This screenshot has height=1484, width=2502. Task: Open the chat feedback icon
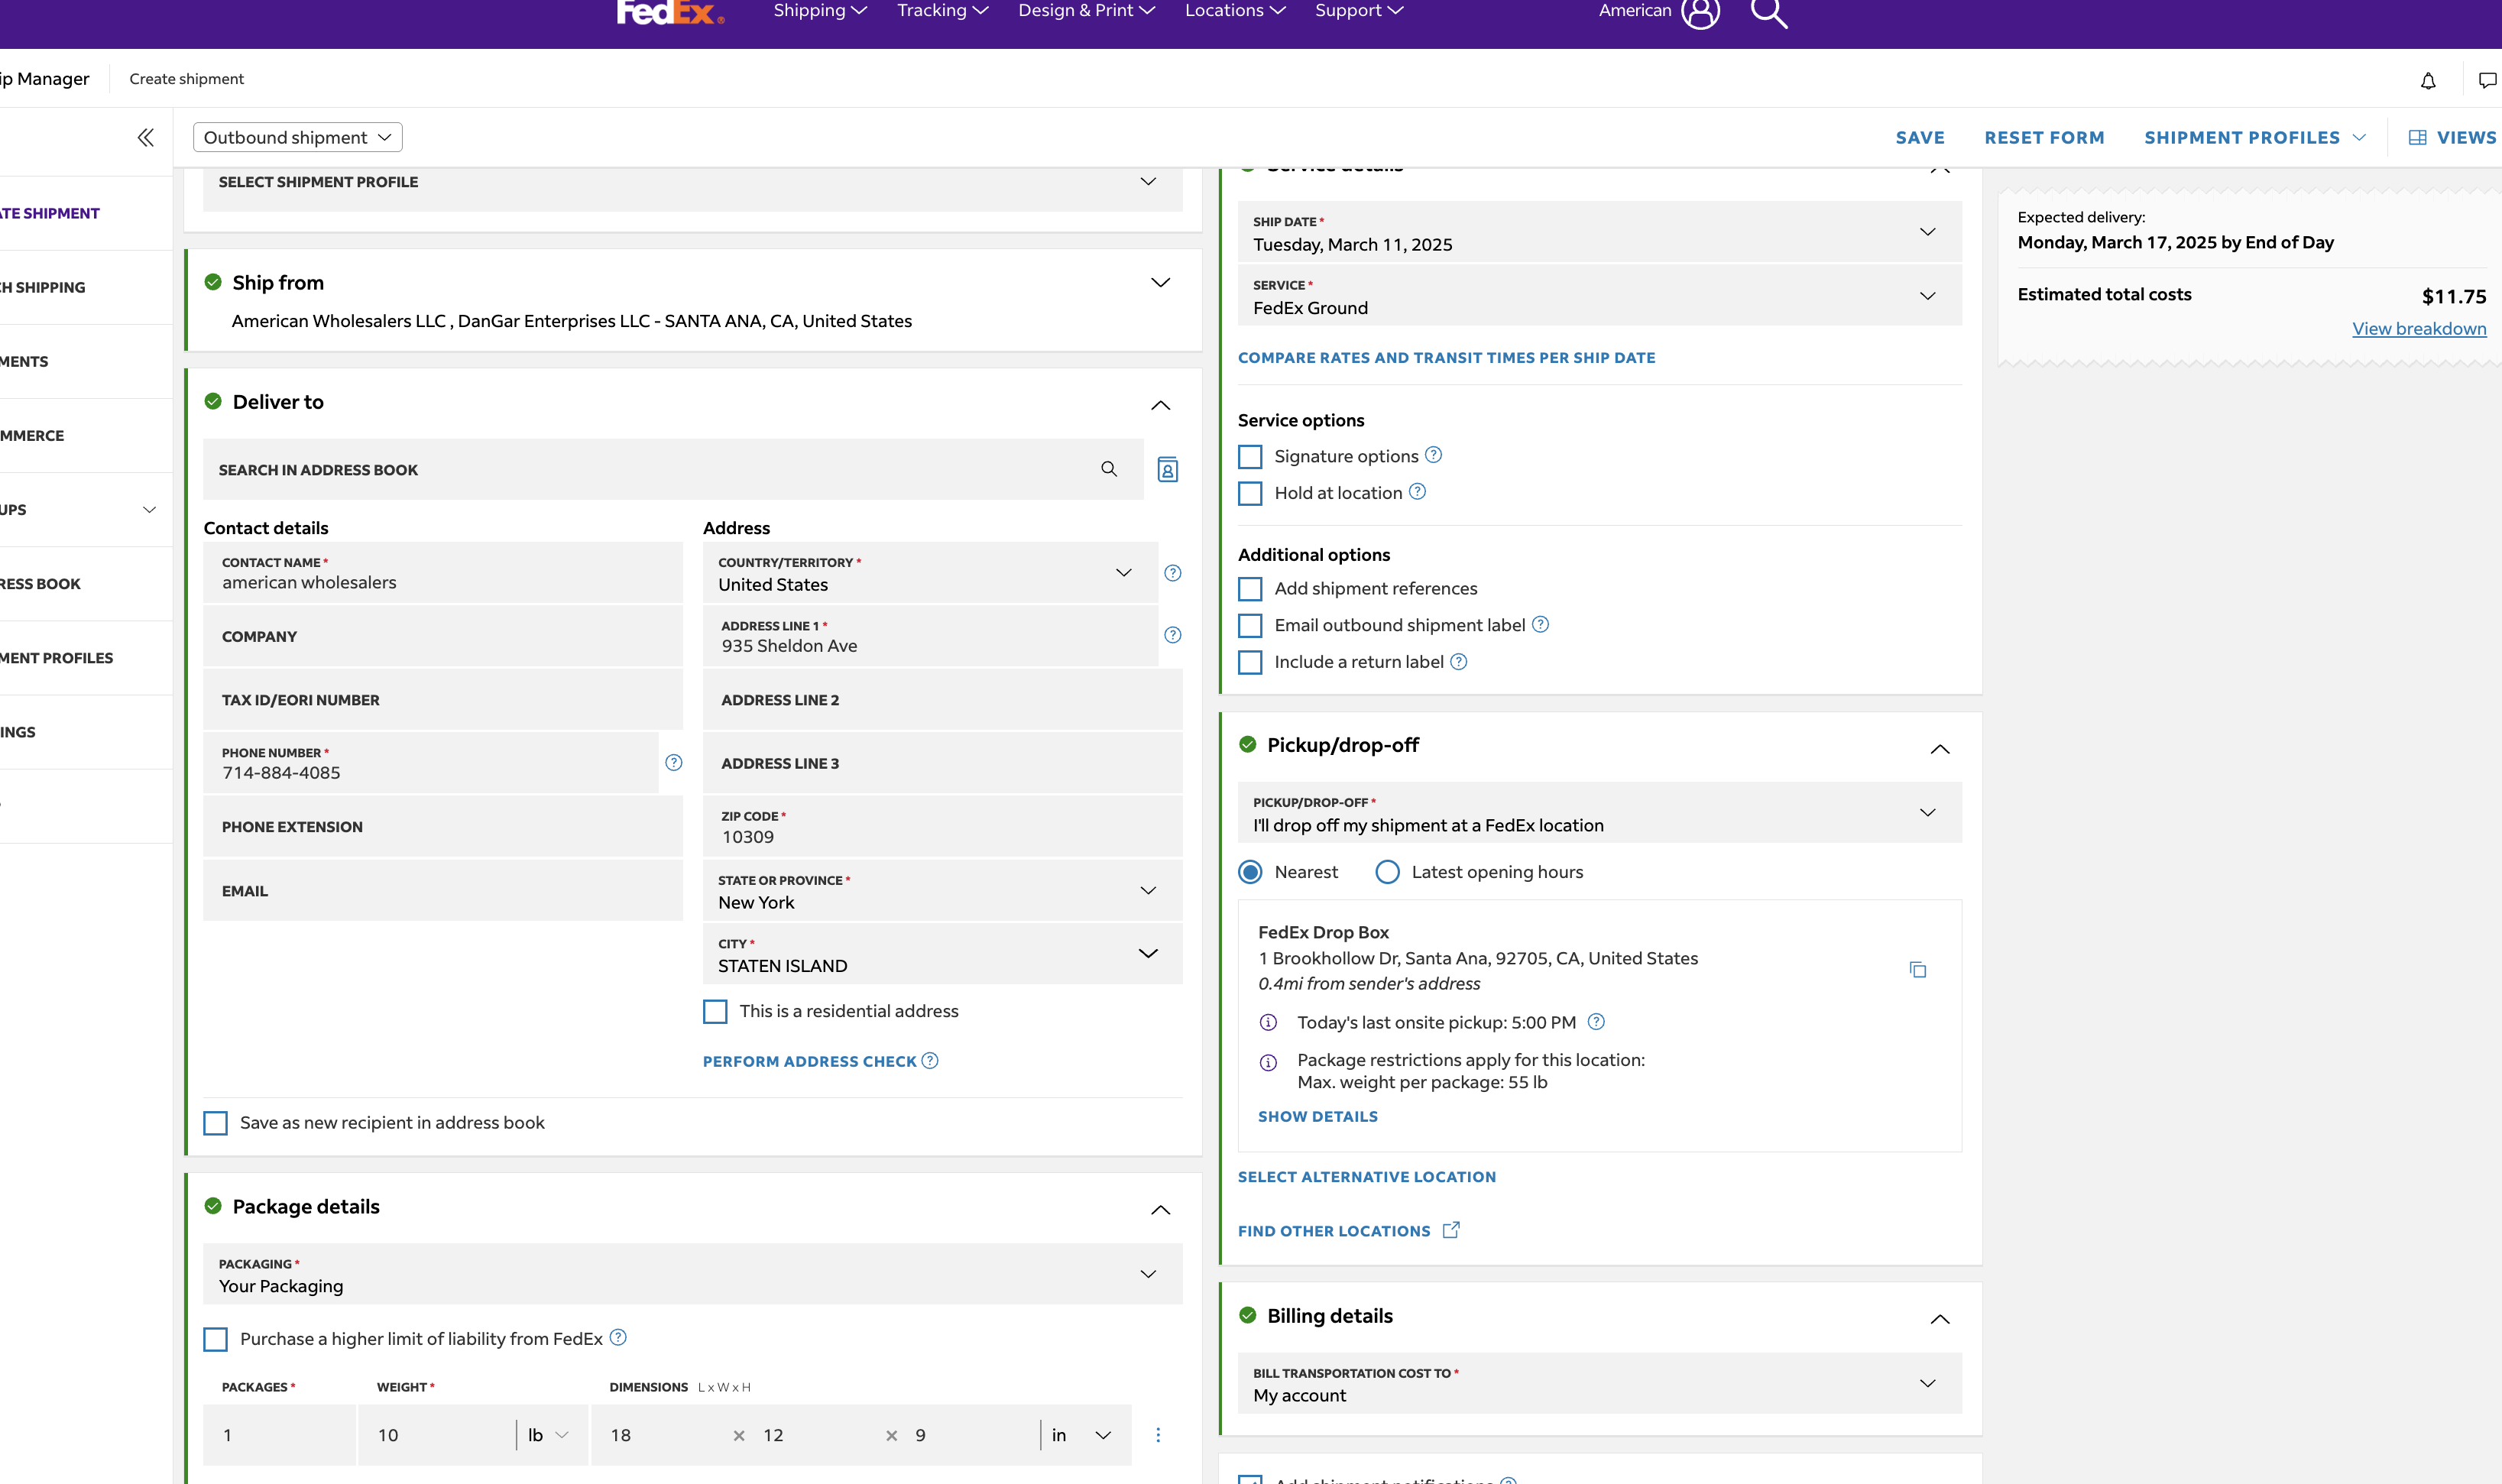(x=2488, y=80)
